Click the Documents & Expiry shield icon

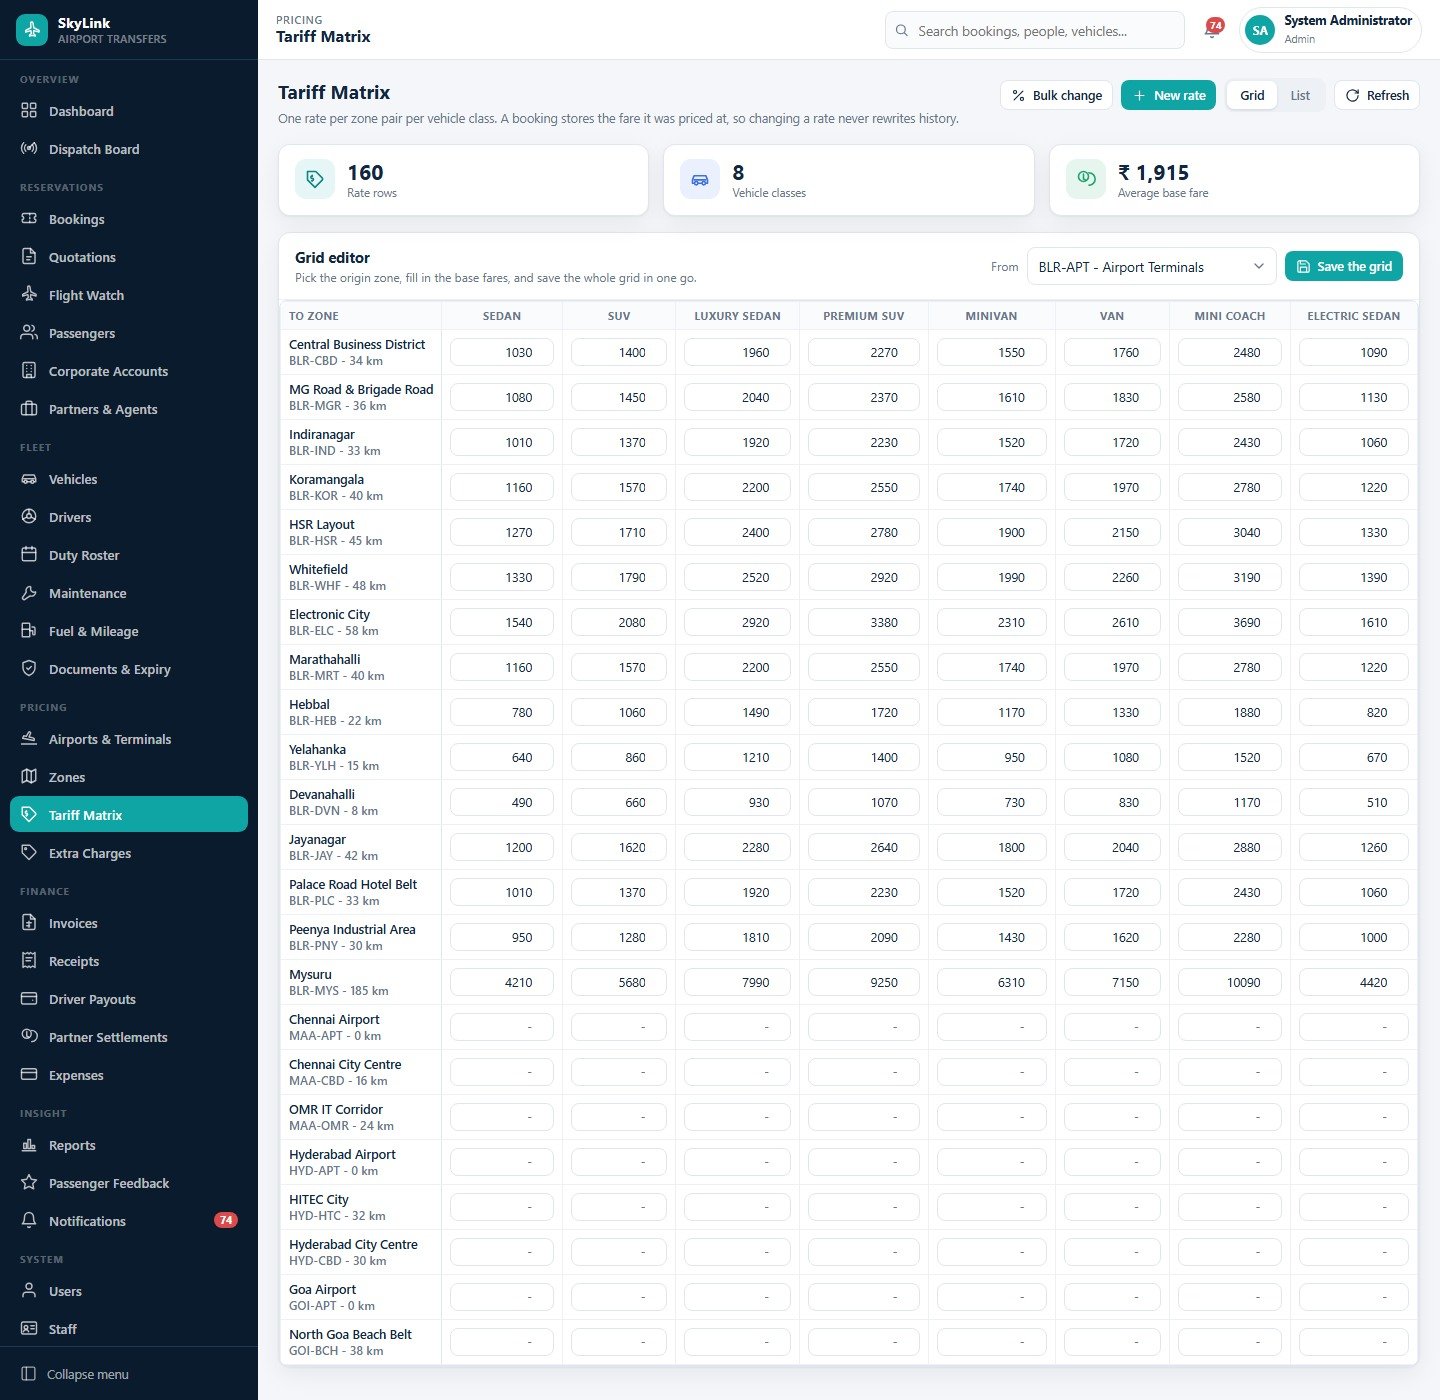[x=29, y=669]
